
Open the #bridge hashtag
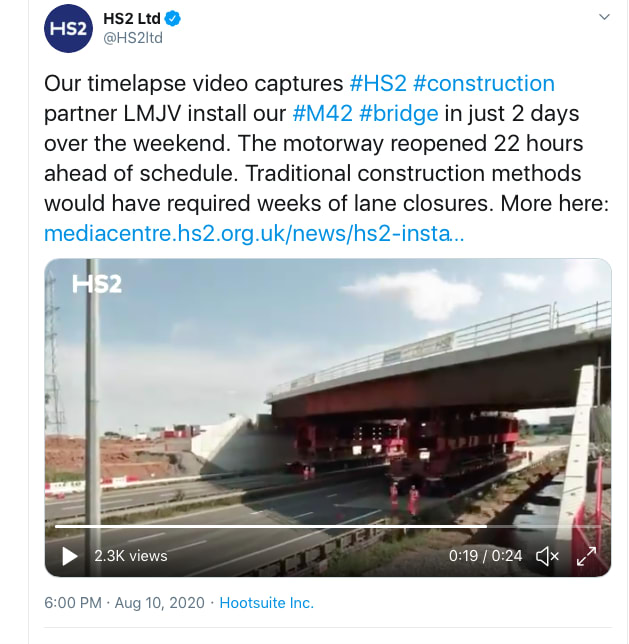pyautogui.click(x=399, y=114)
